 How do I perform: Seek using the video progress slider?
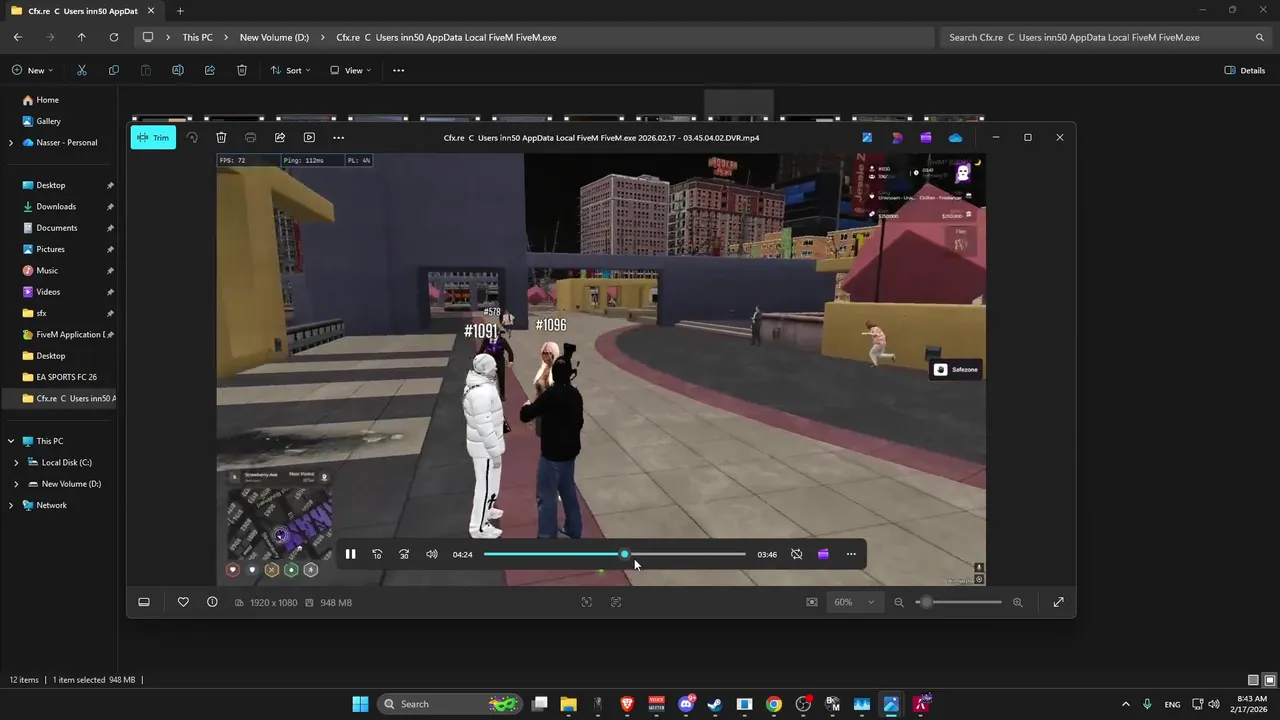(615, 554)
